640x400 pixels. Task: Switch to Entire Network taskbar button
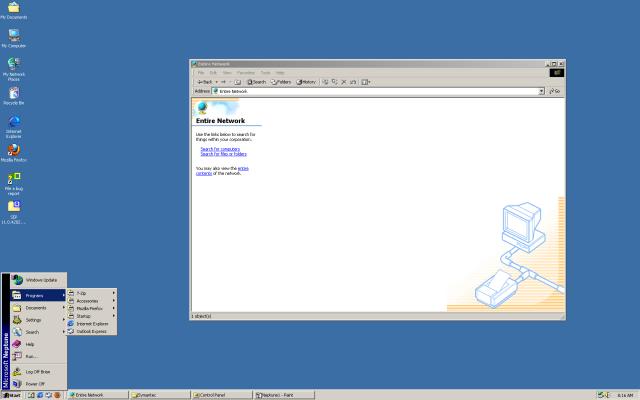tap(98, 395)
